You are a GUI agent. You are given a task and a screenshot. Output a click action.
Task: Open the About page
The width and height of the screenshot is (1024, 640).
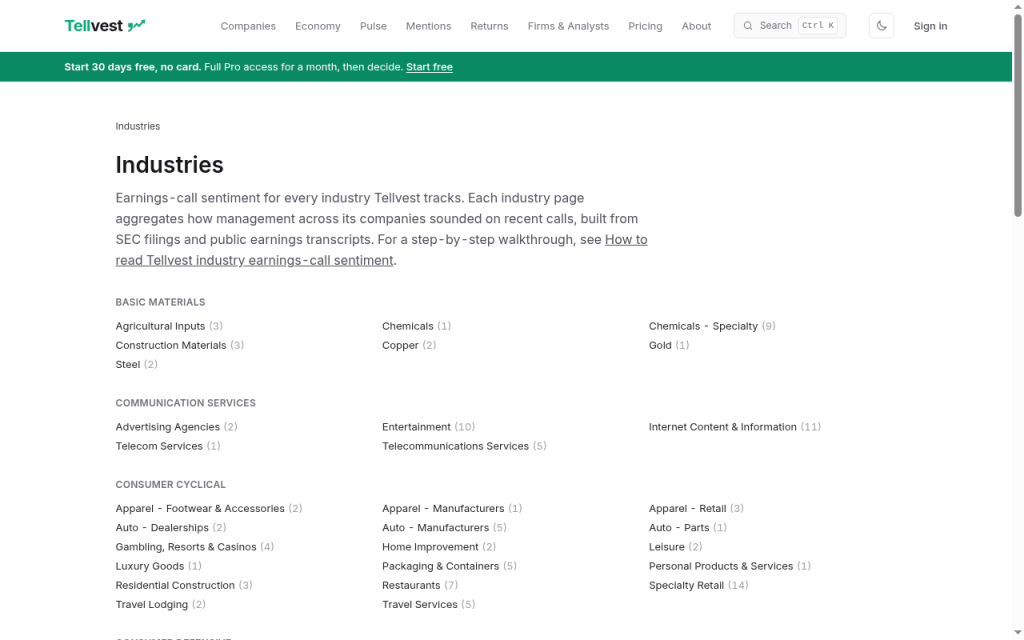[696, 26]
